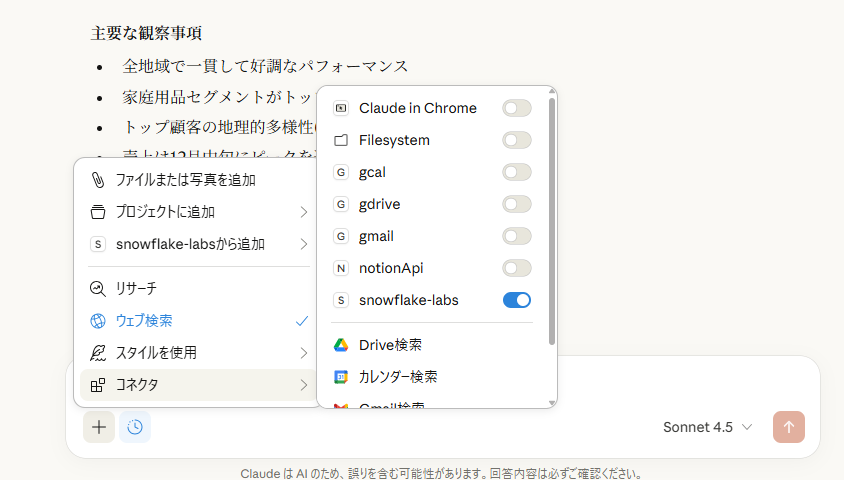
Task: Expand the snowflake-labsから追加 submenu chevron
Action: 304,244
